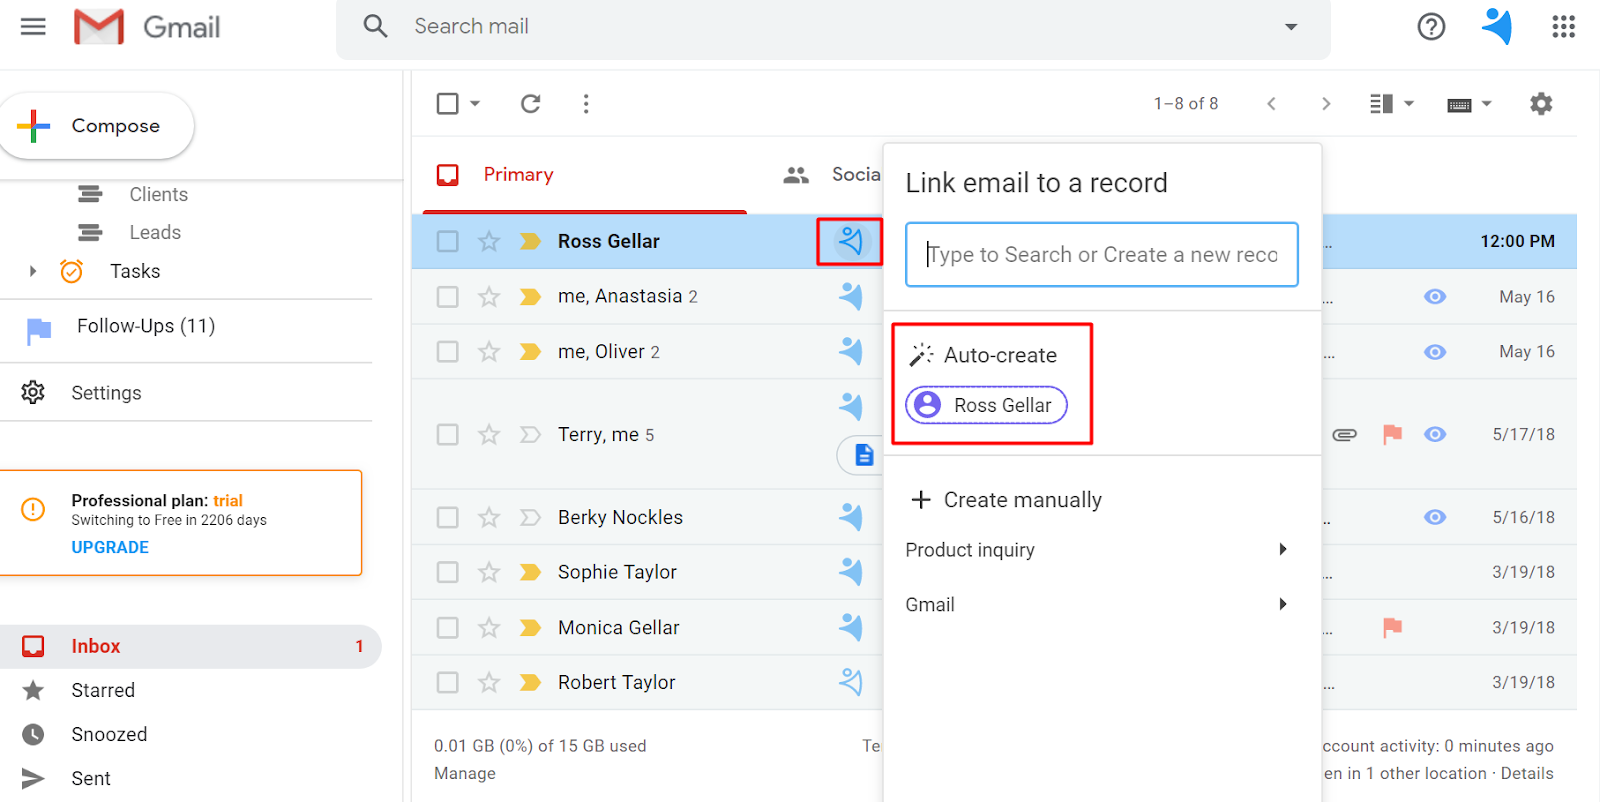Go to the newer messages page arrow
Viewport: 1600px width, 802px height.
click(x=1271, y=103)
